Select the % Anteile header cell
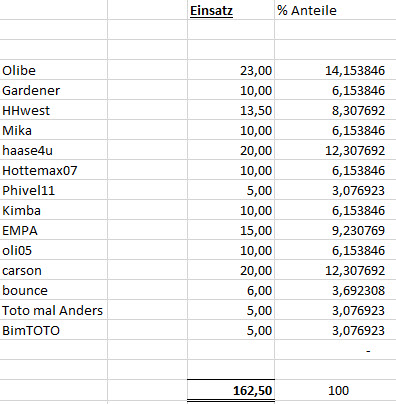Image resolution: width=396 pixels, height=404 pixels. pos(335,10)
